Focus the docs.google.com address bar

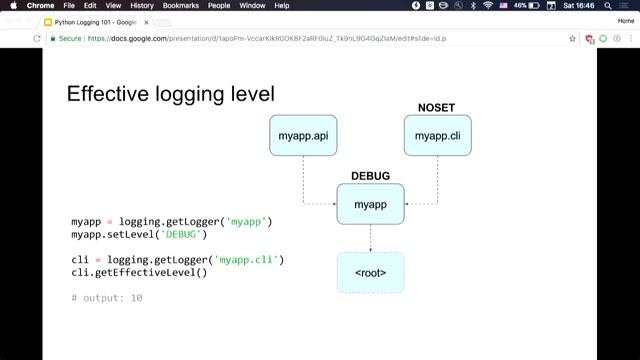(267, 38)
